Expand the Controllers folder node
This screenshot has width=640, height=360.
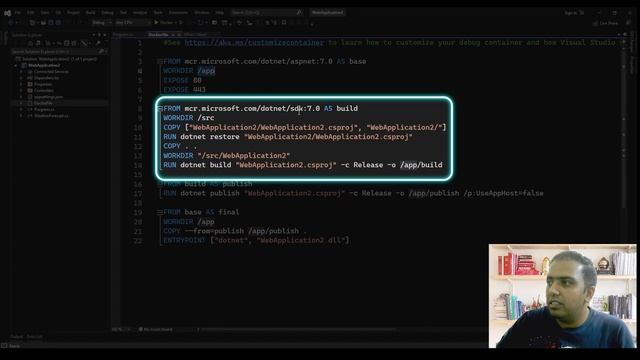[21, 91]
